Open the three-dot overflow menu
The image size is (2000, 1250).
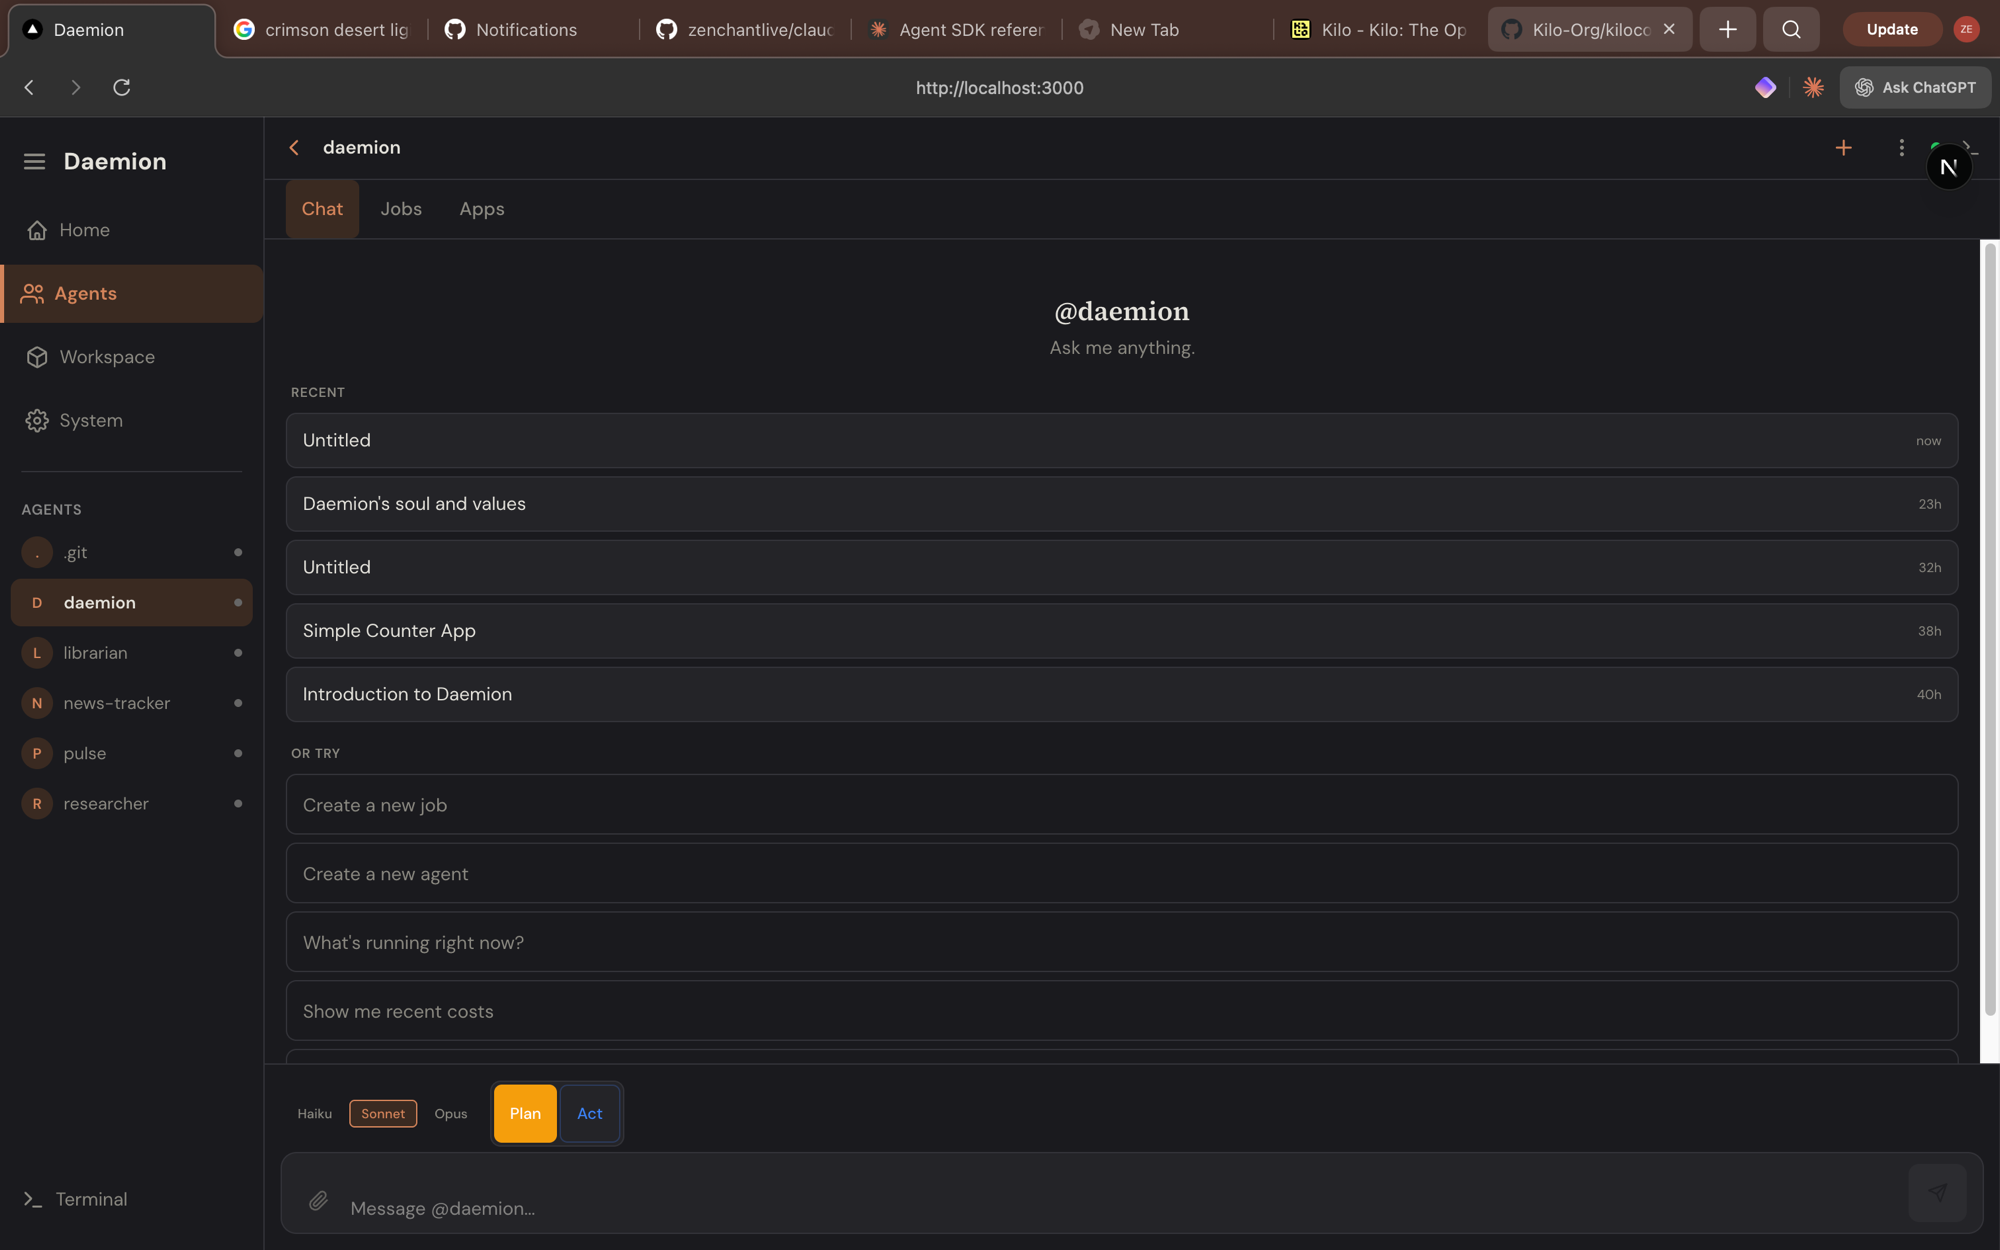coord(1901,147)
